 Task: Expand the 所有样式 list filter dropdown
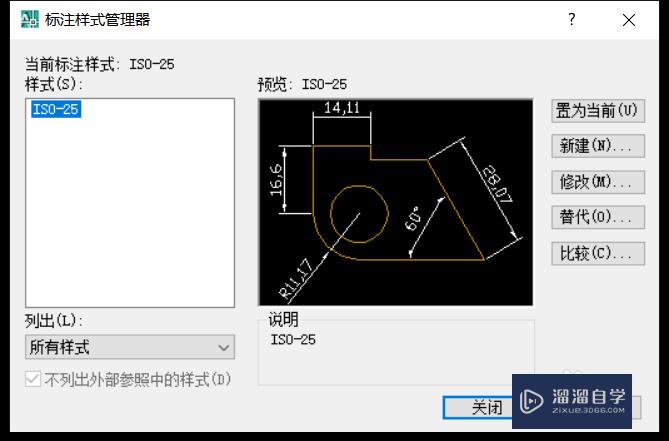130,347
